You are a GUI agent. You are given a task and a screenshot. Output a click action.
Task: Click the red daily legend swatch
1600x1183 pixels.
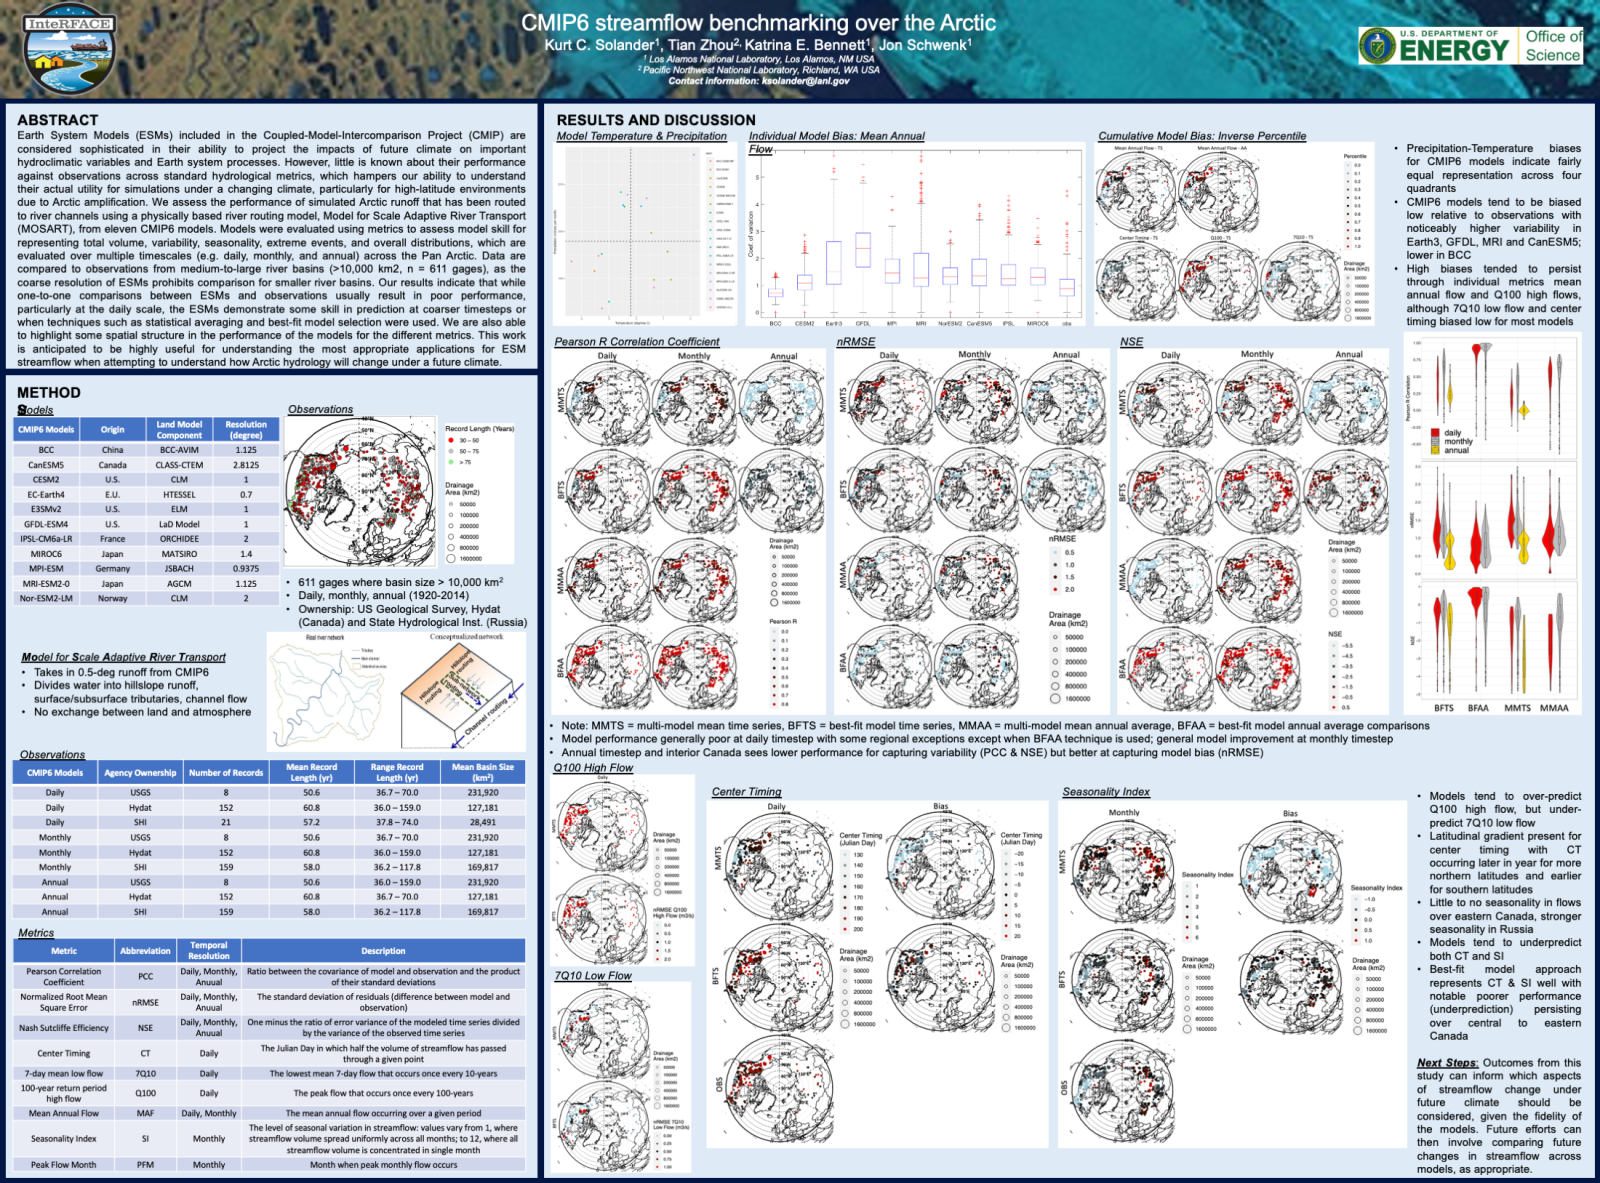point(1437,433)
